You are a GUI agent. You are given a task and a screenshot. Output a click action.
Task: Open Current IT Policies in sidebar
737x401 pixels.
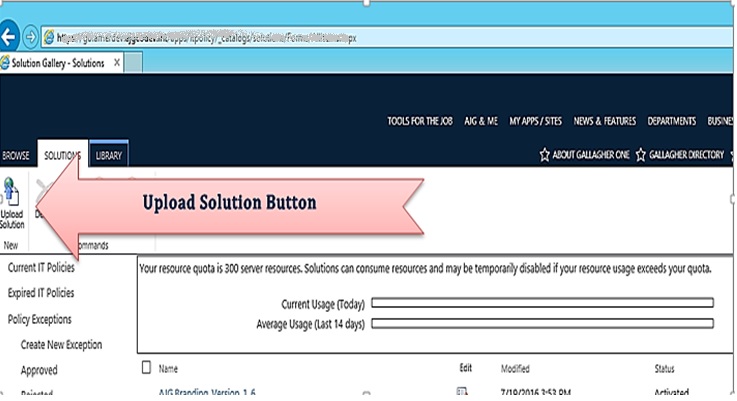point(41,267)
